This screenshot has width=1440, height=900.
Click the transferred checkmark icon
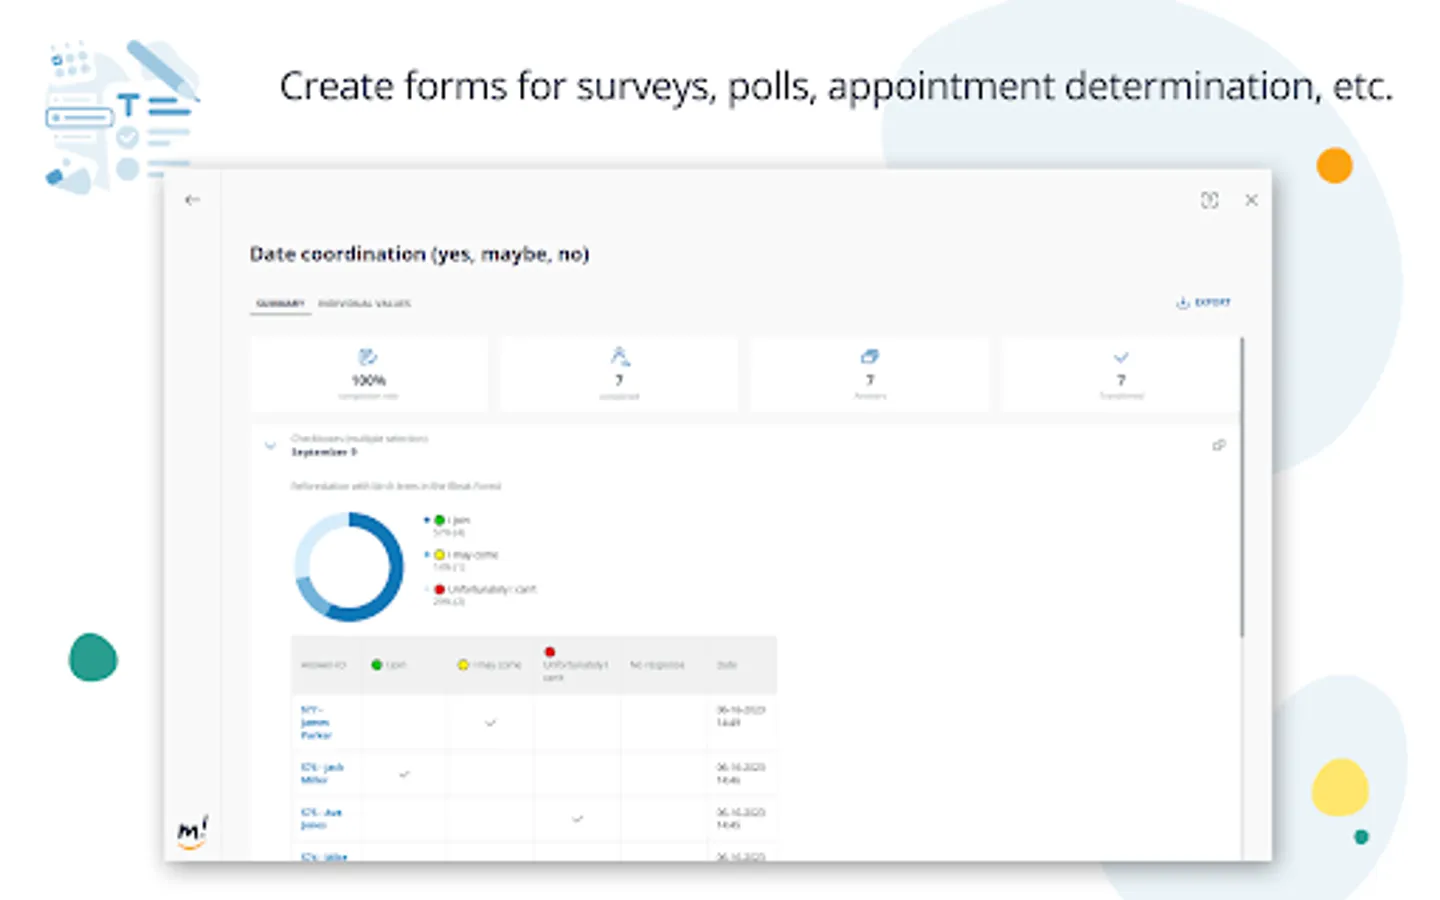(1121, 357)
